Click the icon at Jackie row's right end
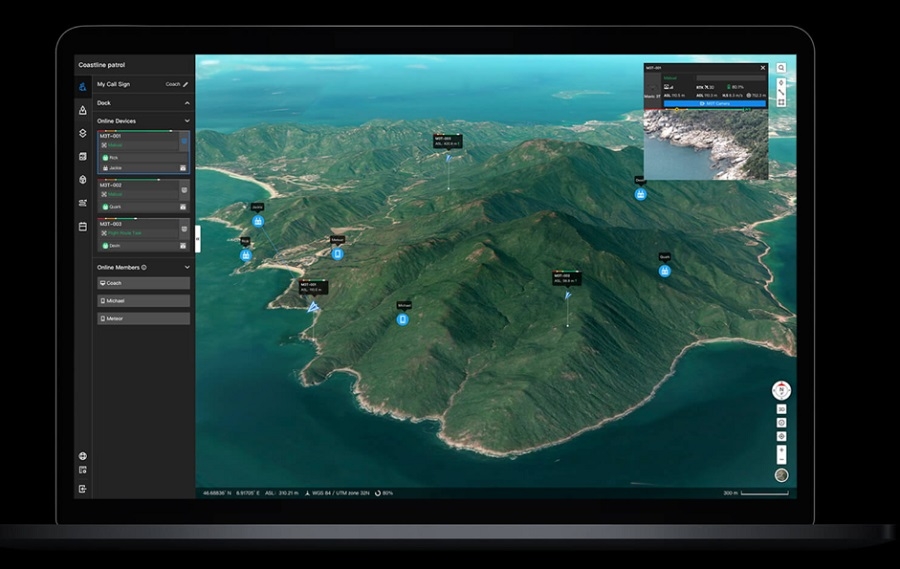 tap(183, 168)
